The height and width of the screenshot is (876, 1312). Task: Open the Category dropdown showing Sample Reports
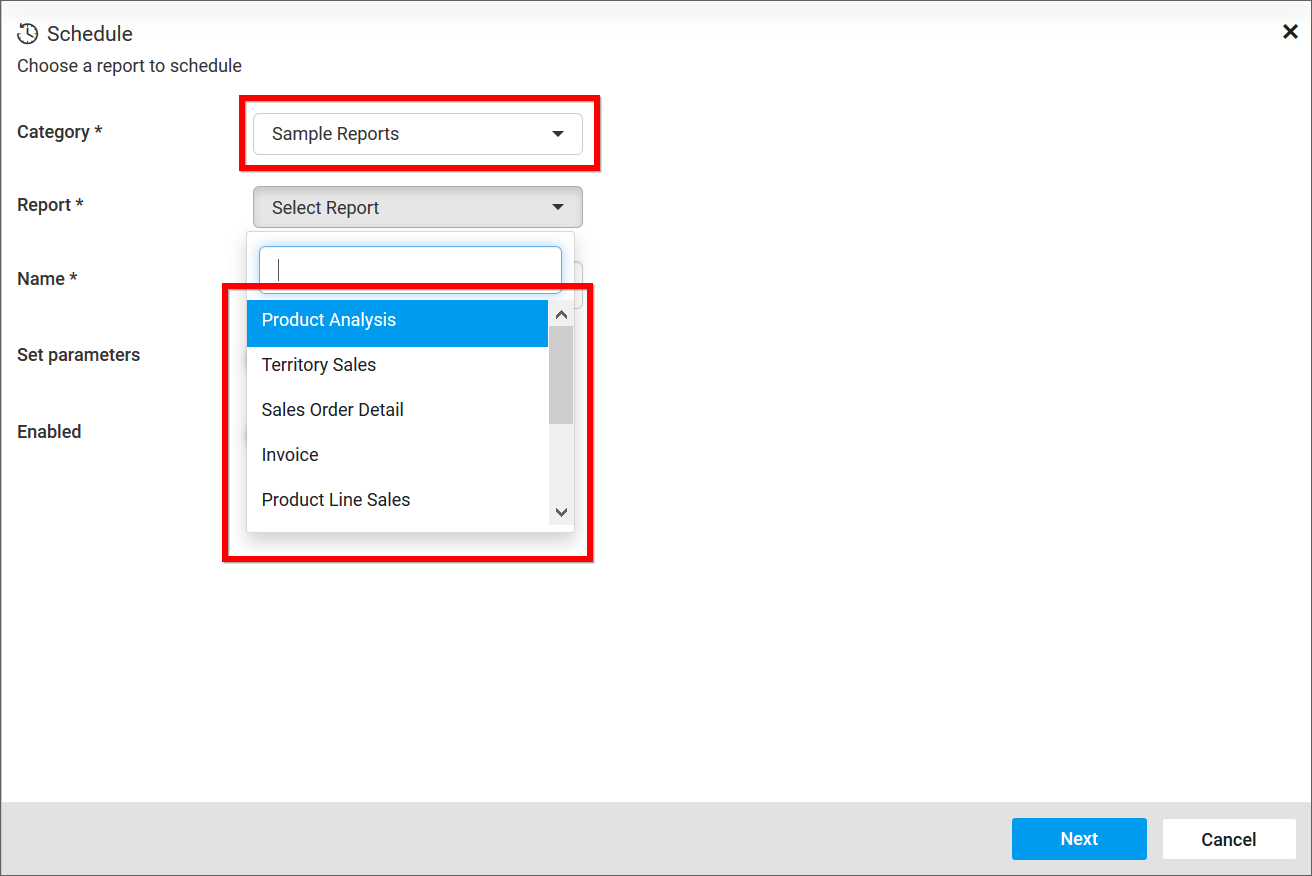click(417, 134)
